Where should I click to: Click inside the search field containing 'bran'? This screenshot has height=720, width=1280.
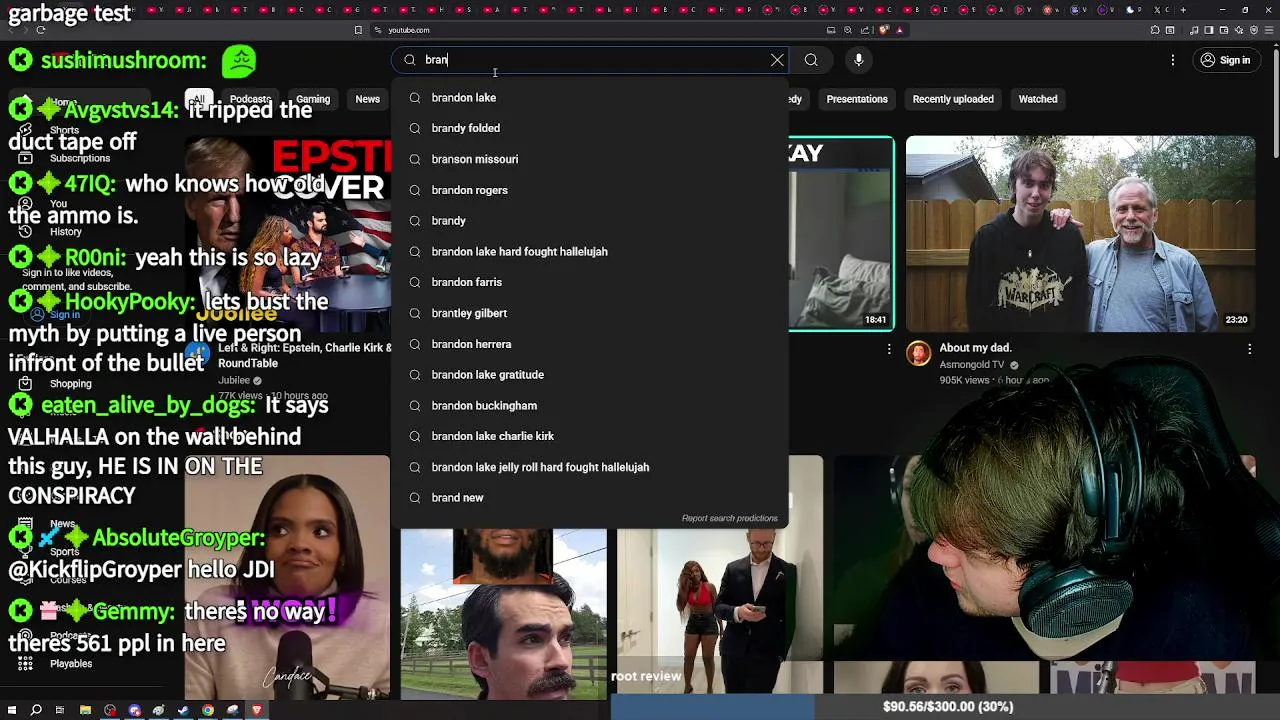[590, 60]
